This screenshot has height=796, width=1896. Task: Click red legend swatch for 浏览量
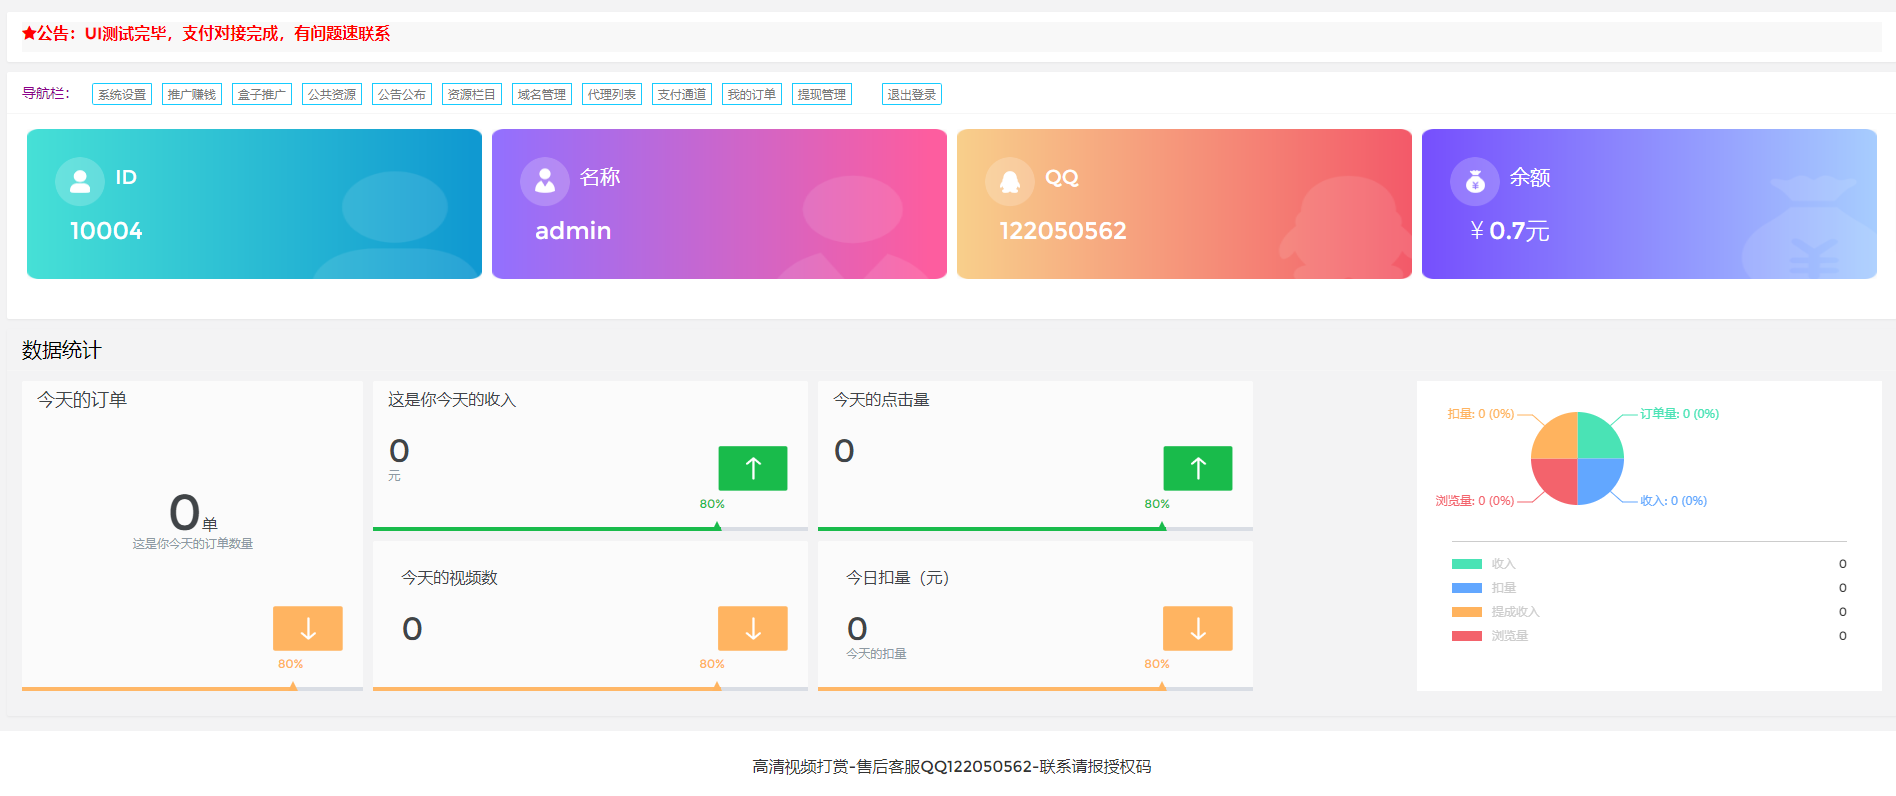(1467, 636)
